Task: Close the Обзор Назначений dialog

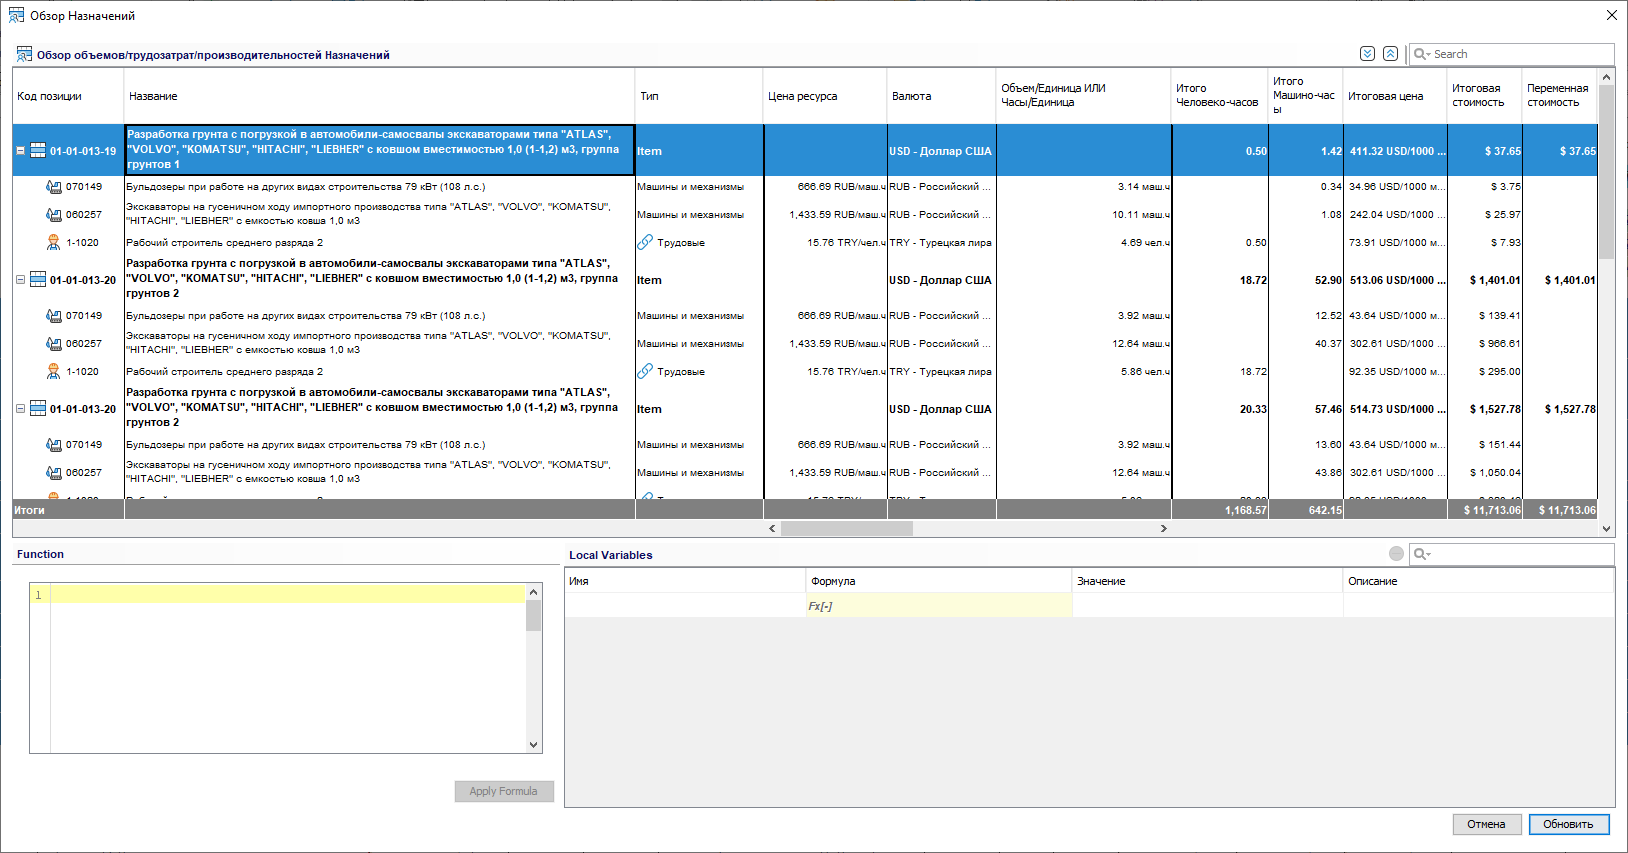Action: [1611, 15]
